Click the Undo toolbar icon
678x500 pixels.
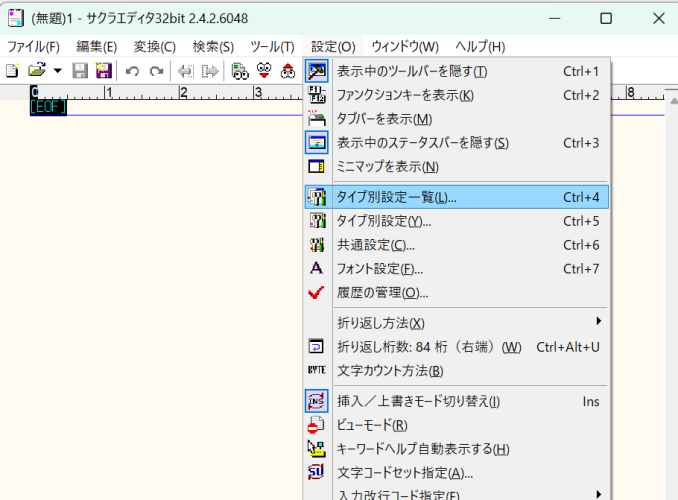tap(132, 71)
